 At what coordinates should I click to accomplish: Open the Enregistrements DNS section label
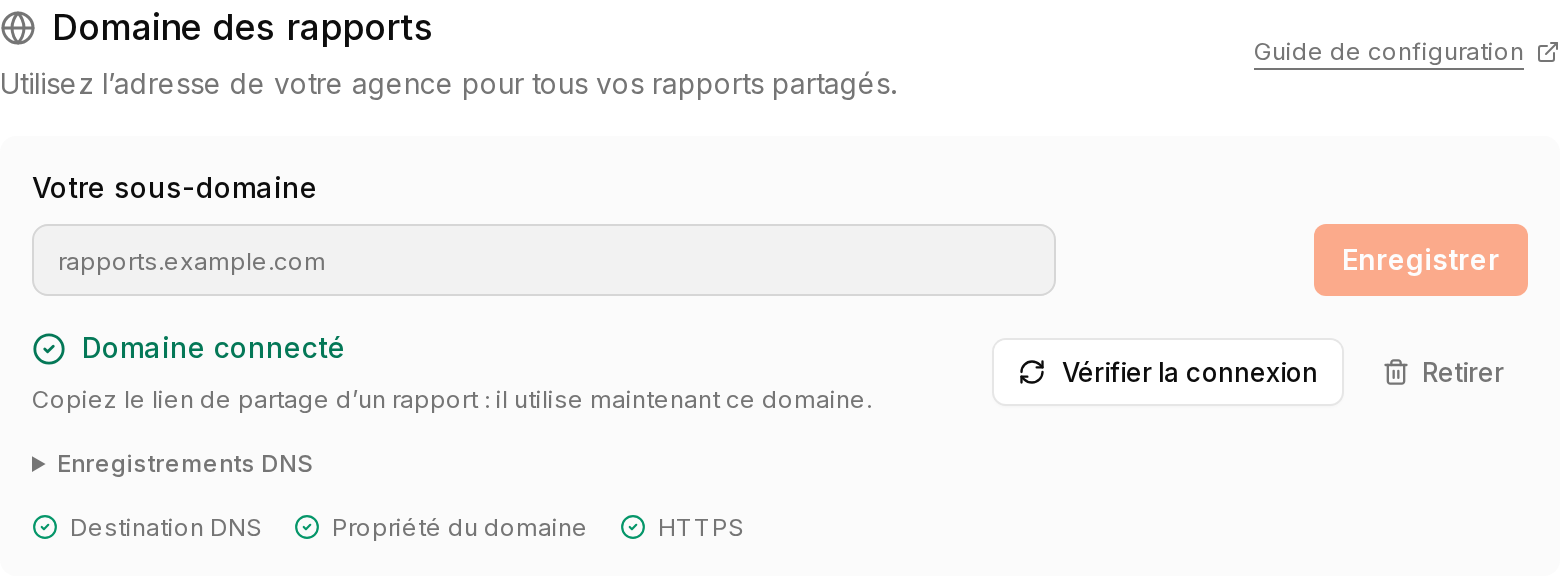pyautogui.click(x=185, y=464)
